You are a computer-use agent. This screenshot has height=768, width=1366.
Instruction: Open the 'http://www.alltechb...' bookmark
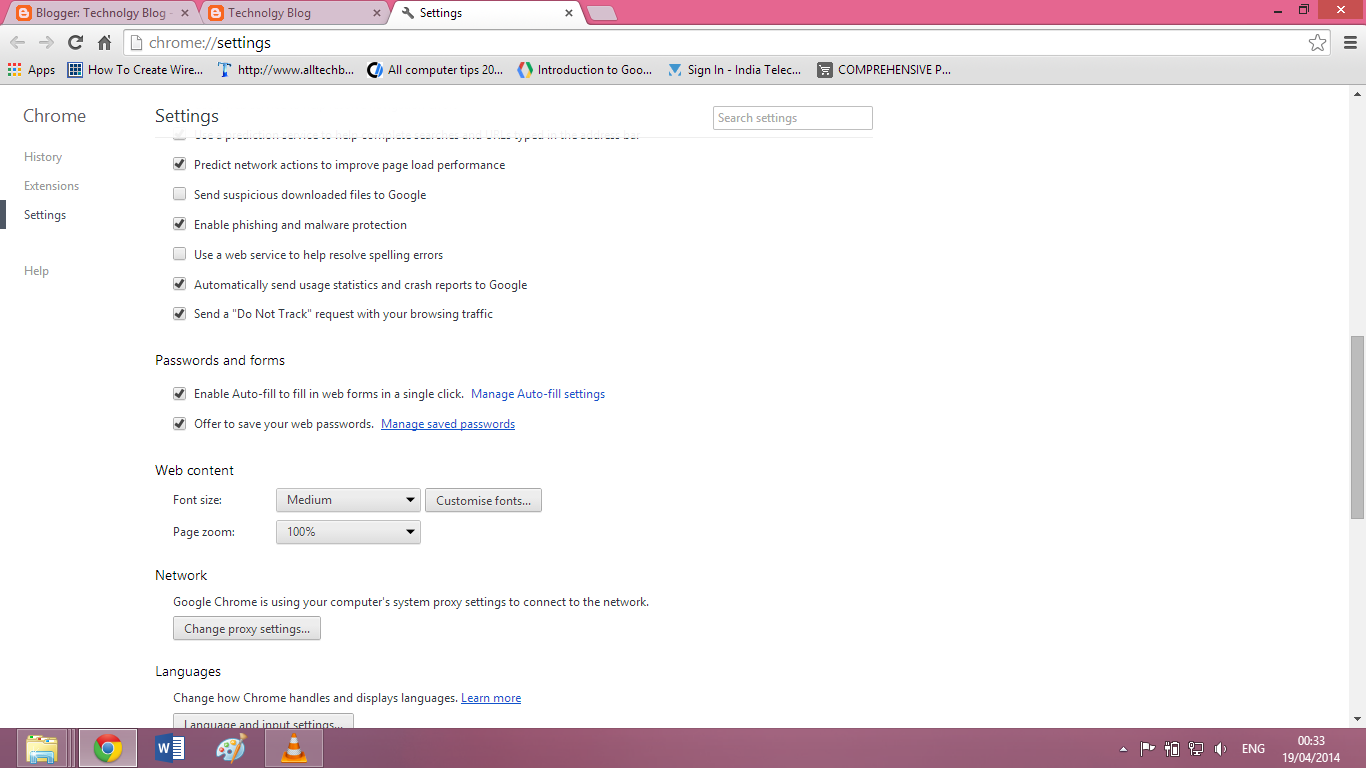coord(285,70)
